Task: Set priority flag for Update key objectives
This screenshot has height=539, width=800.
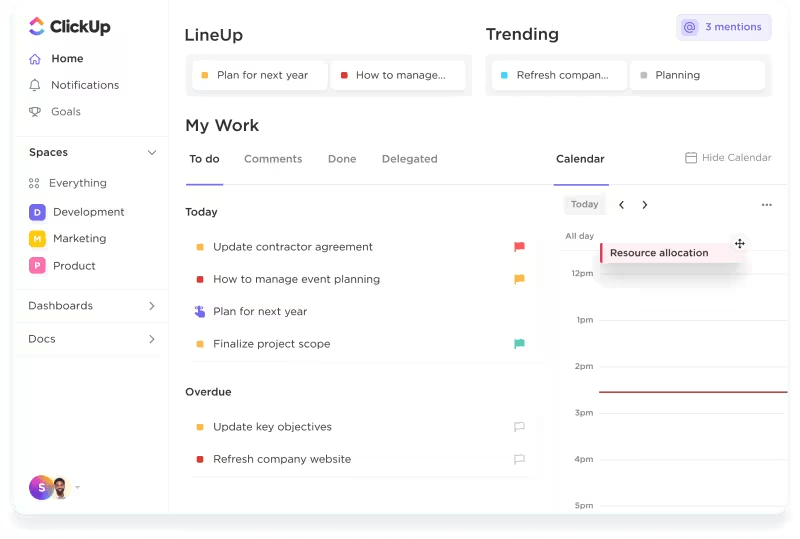Action: pyautogui.click(x=519, y=427)
